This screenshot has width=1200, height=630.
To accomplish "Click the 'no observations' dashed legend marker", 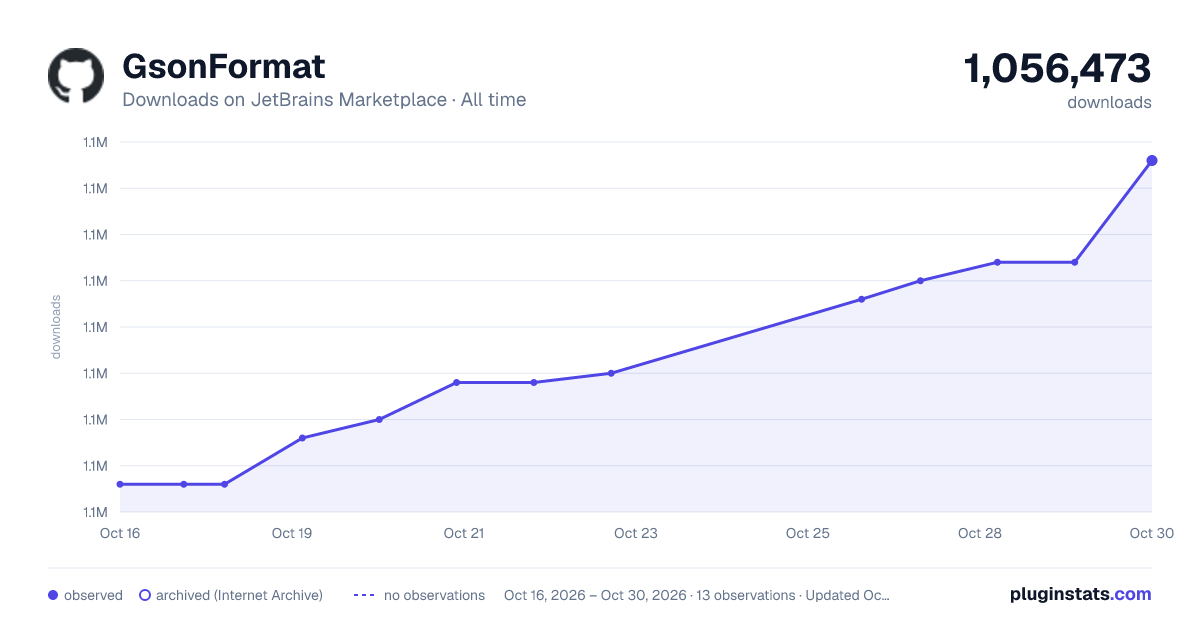I will click(x=364, y=595).
